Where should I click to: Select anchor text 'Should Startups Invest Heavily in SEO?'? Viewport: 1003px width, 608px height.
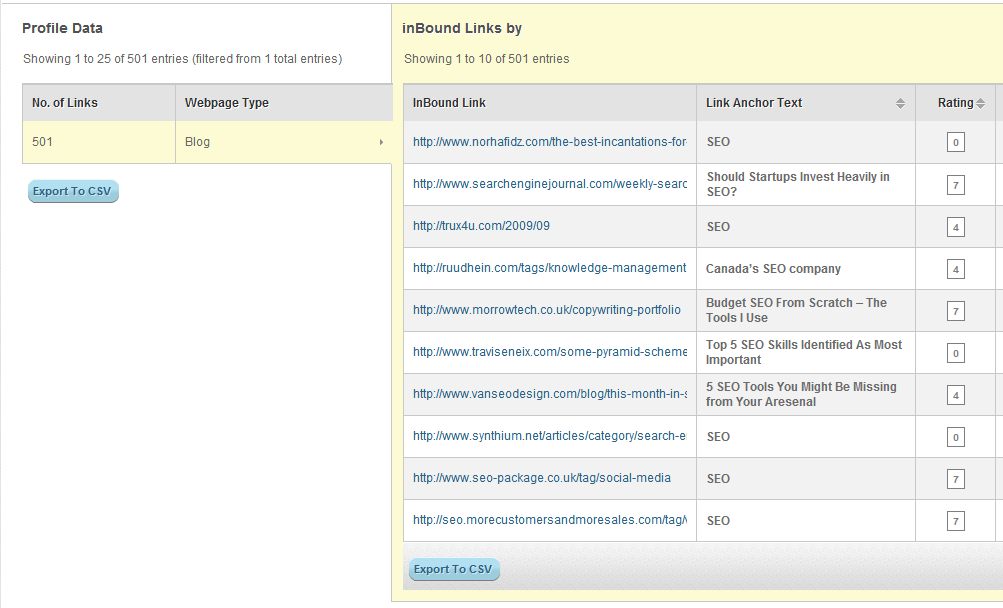(x=798, y=184)
